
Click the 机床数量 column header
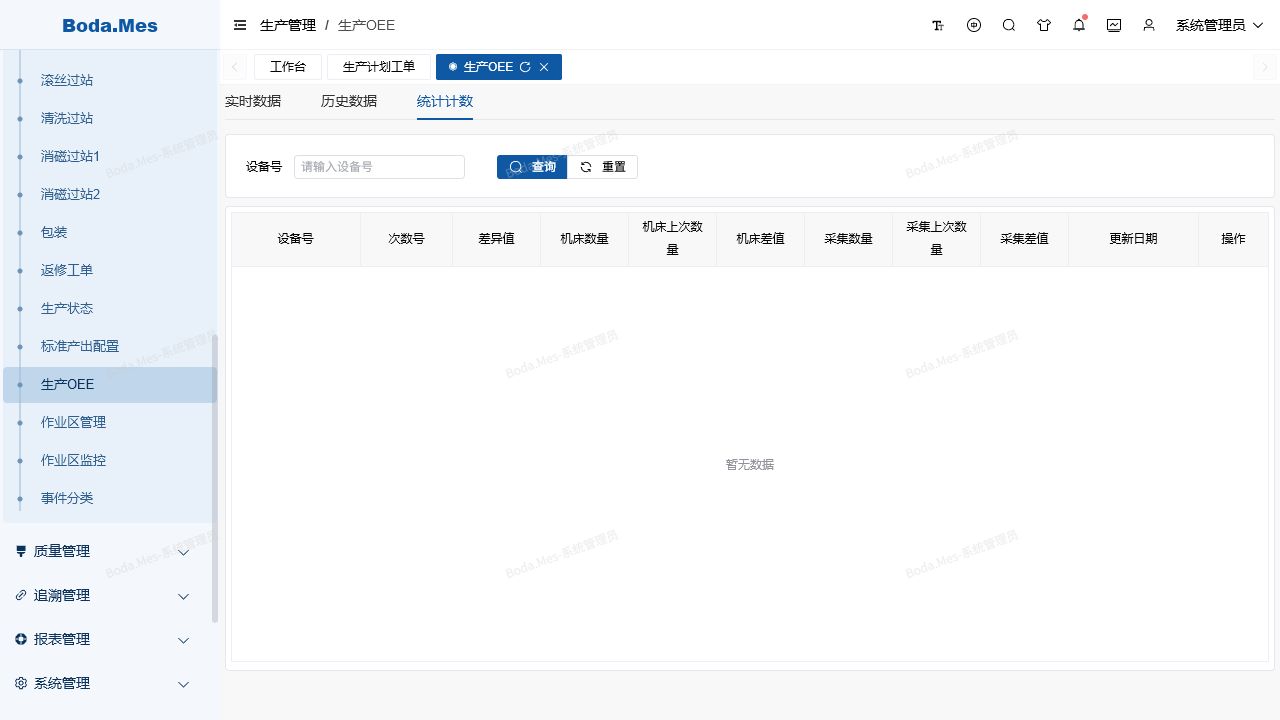[x=585, y=239]
